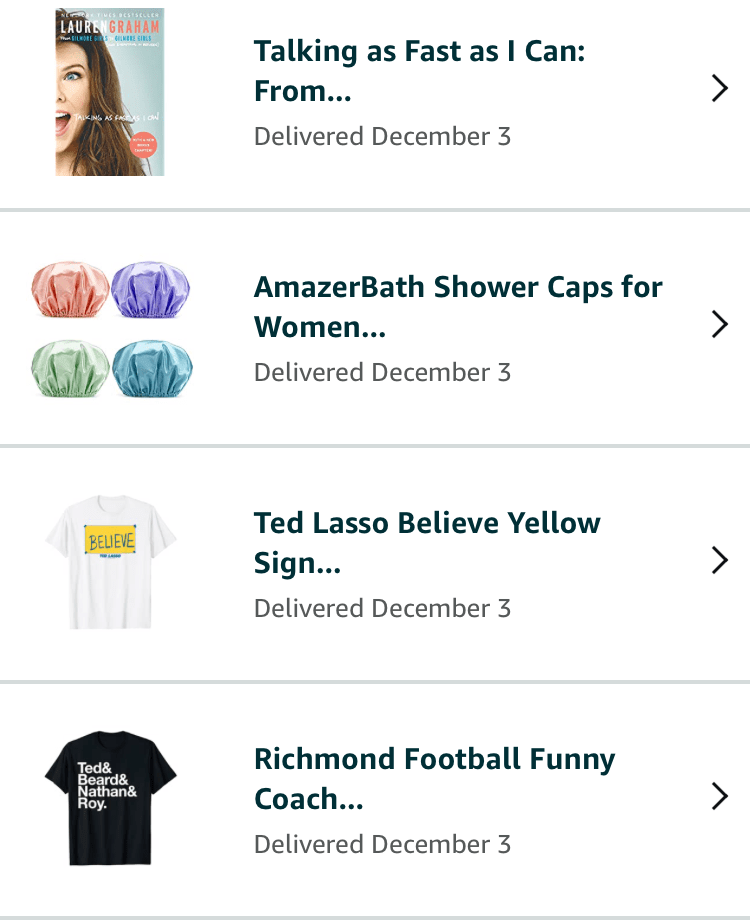Tap the black Ted& Beard& shirt thumbnail
Screen dimensions: 750x920
[110, 797]
